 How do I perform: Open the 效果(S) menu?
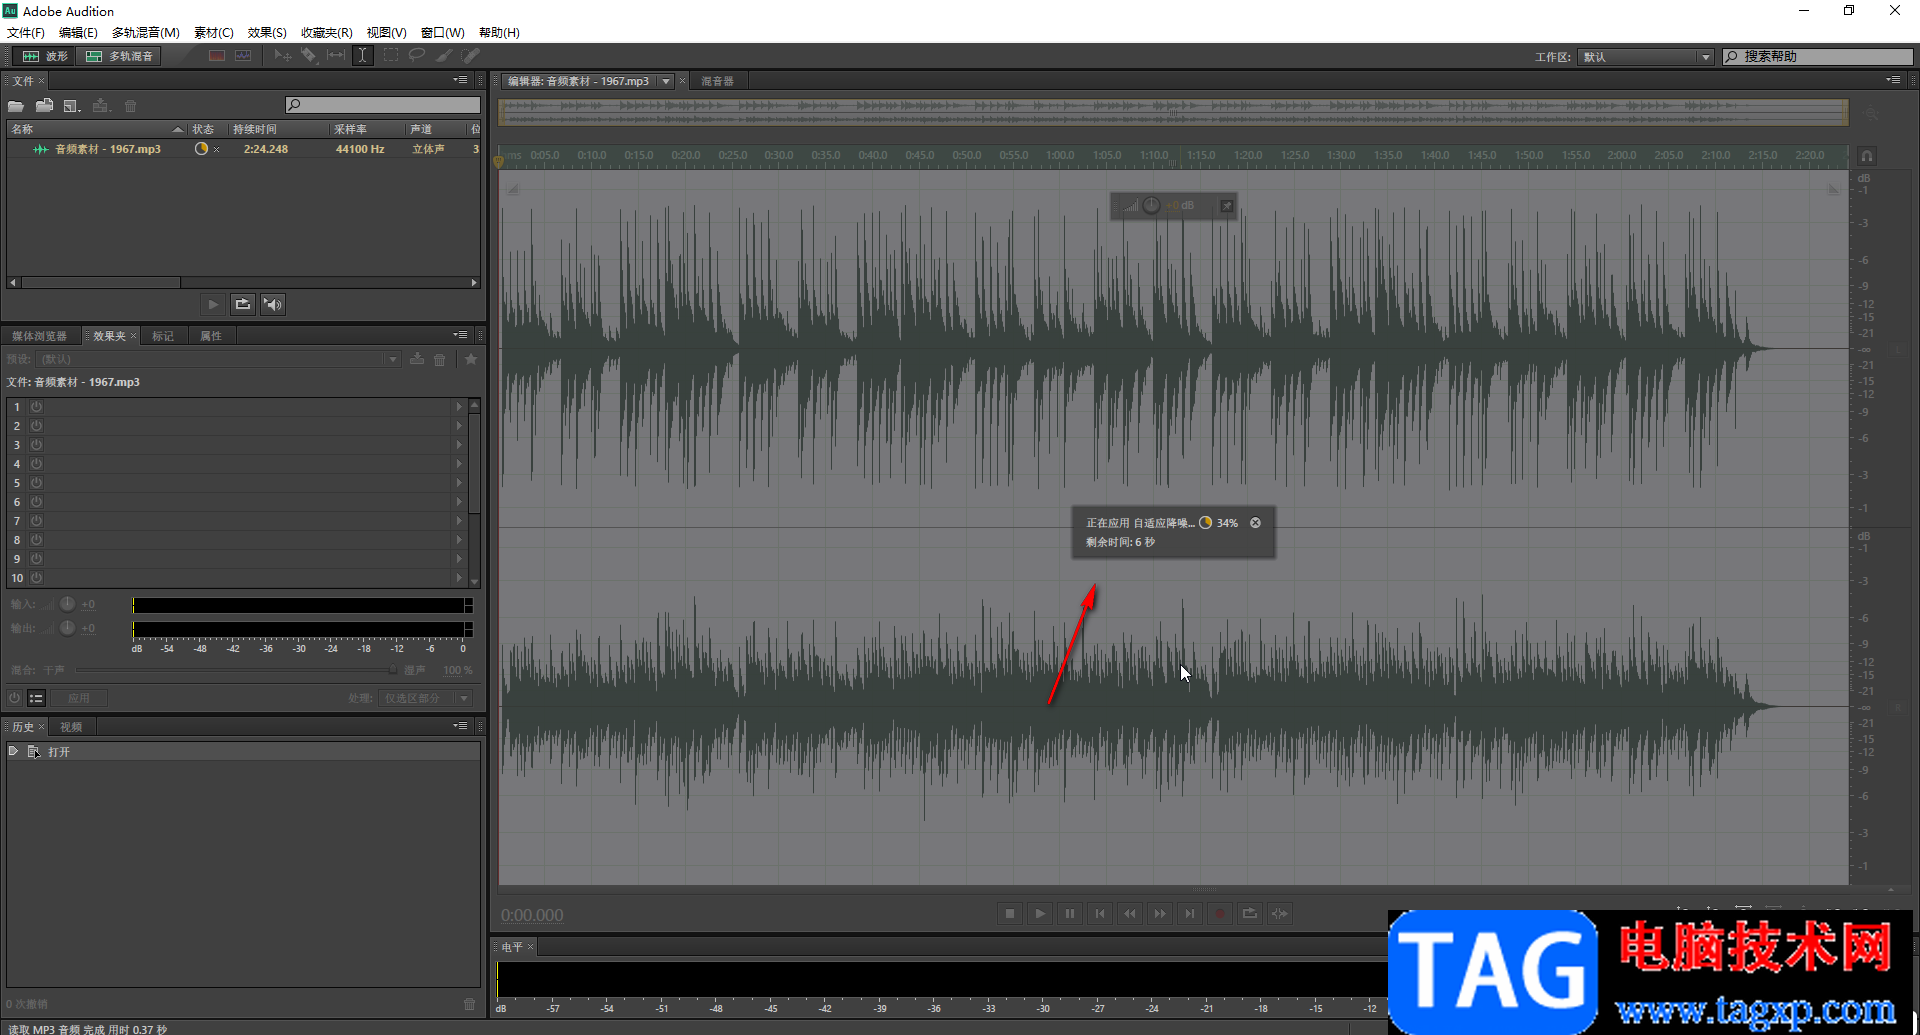(267, 32)
